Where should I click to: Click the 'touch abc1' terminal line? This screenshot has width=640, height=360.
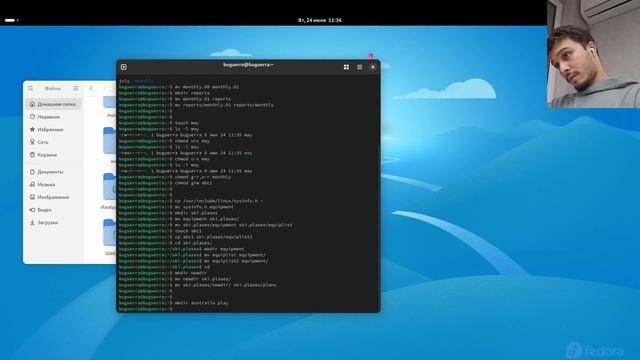pos(160,231)
